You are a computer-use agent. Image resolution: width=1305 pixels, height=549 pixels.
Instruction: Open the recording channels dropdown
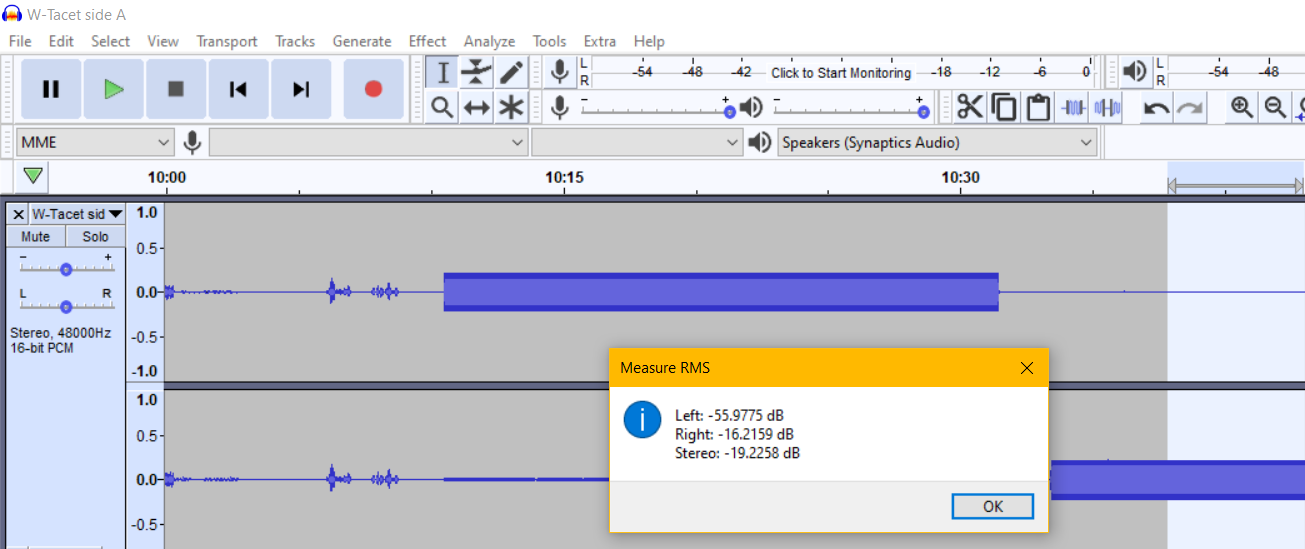(x=638, y=143)
